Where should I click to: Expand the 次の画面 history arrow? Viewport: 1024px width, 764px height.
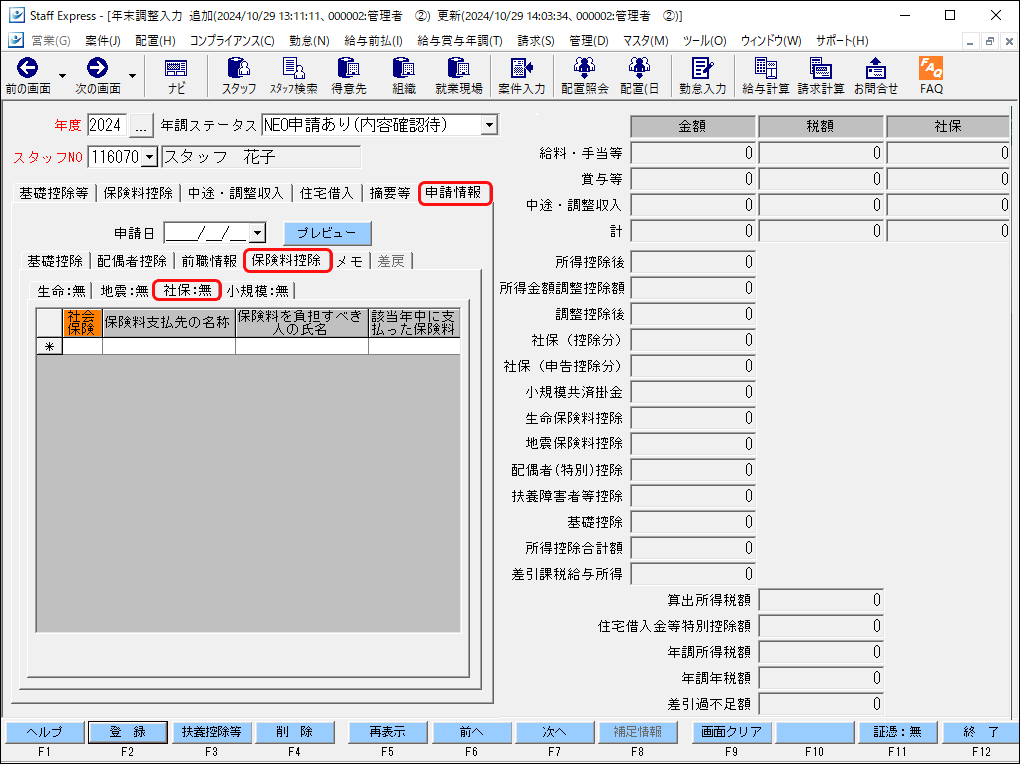tap(132, 76)
